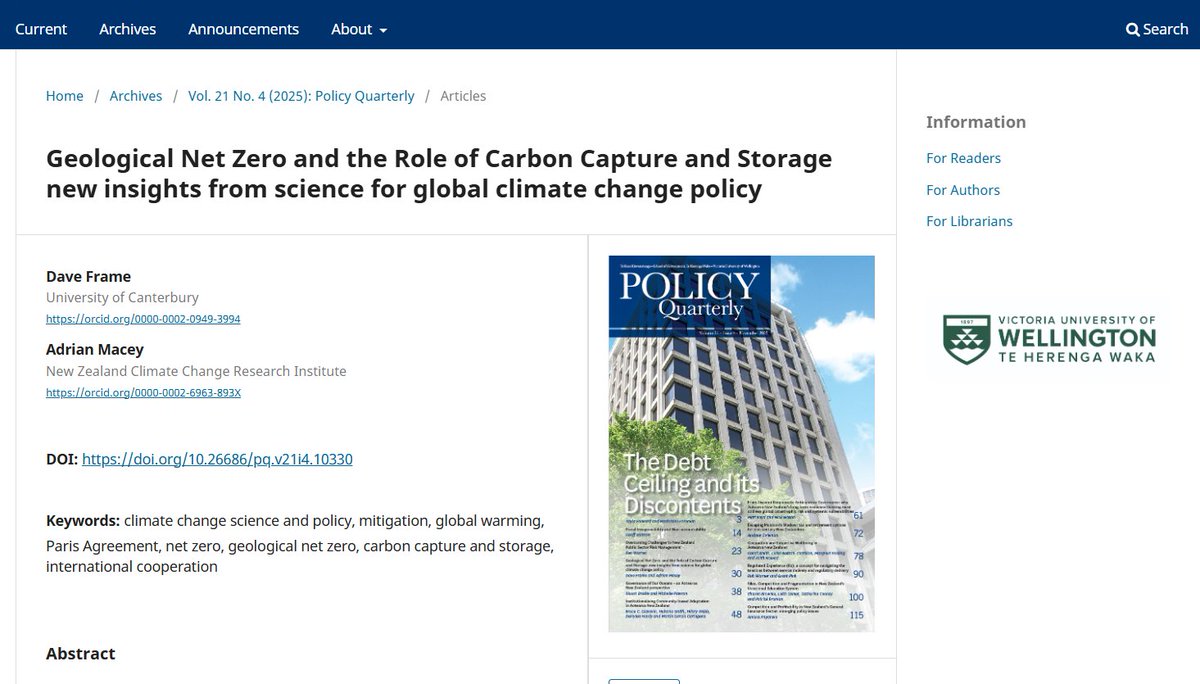Open the Archives navigation item

click(x=128, y=29)
